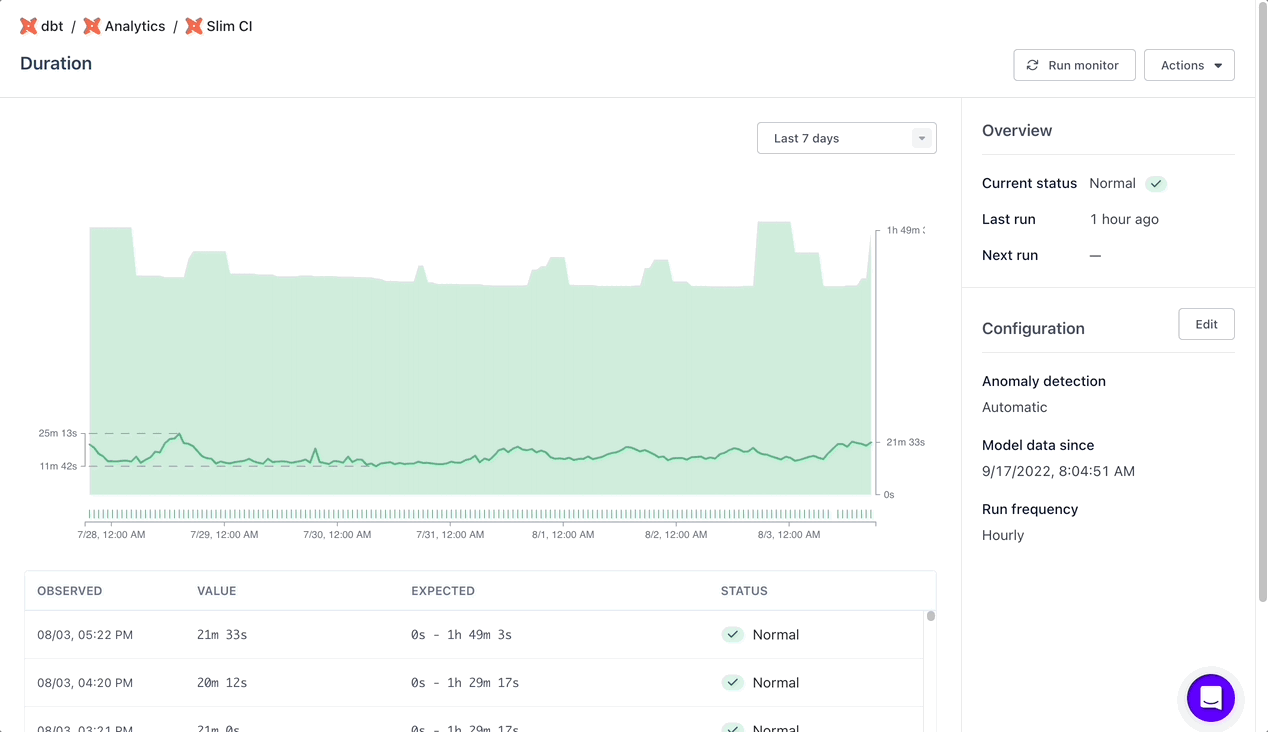Viewport: 1268px width, 732px height.
Task: Click the Analytics breadcrumb logo icon
Action: point(92,26)
